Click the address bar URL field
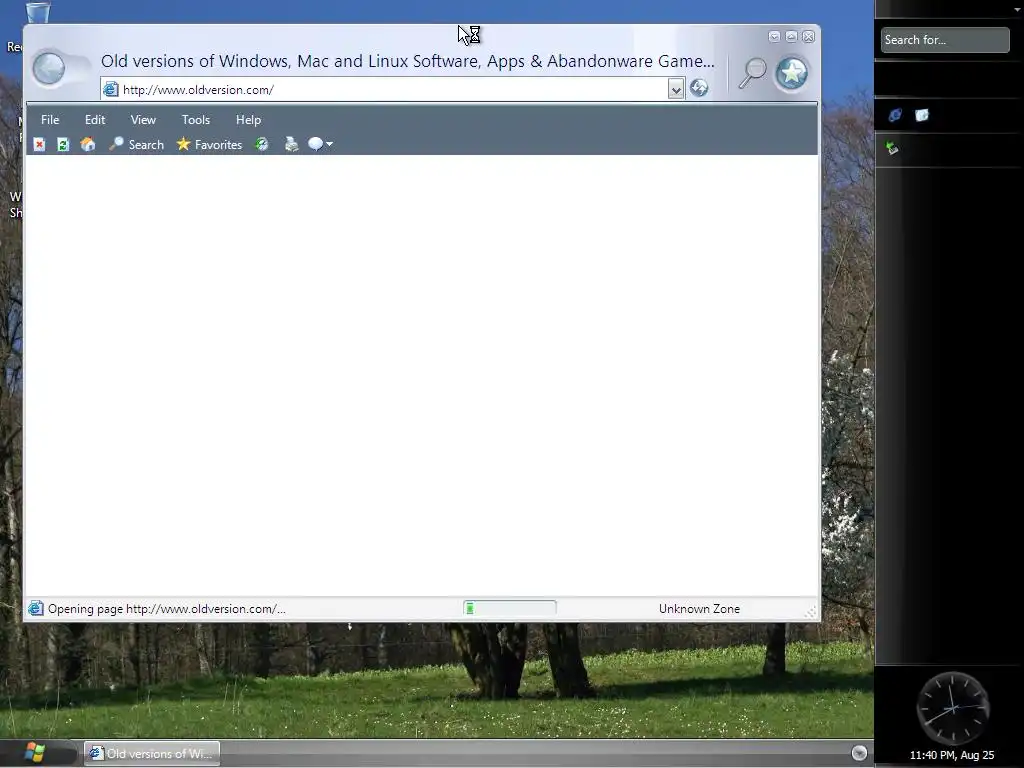This screenshot has width=1024, height=768. (x=393, y=89)
